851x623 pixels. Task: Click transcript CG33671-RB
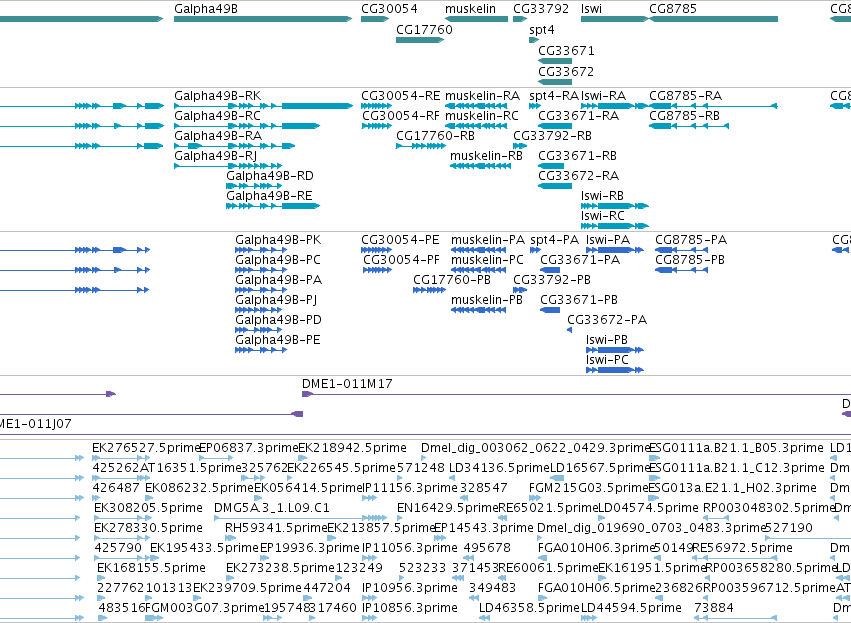point(577,156)
